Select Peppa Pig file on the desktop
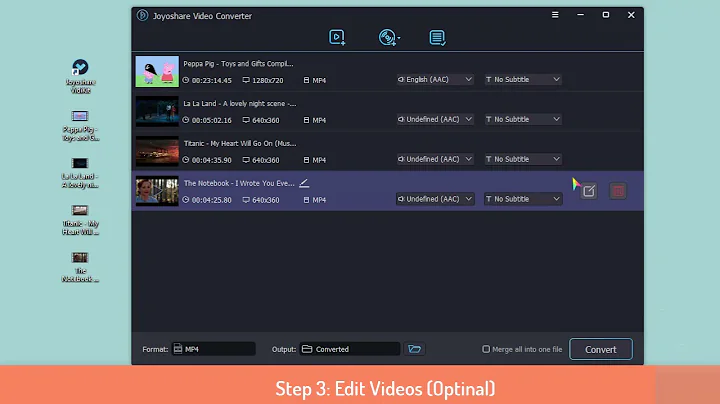This screenshot has width=720, height=404. (80, 125)
